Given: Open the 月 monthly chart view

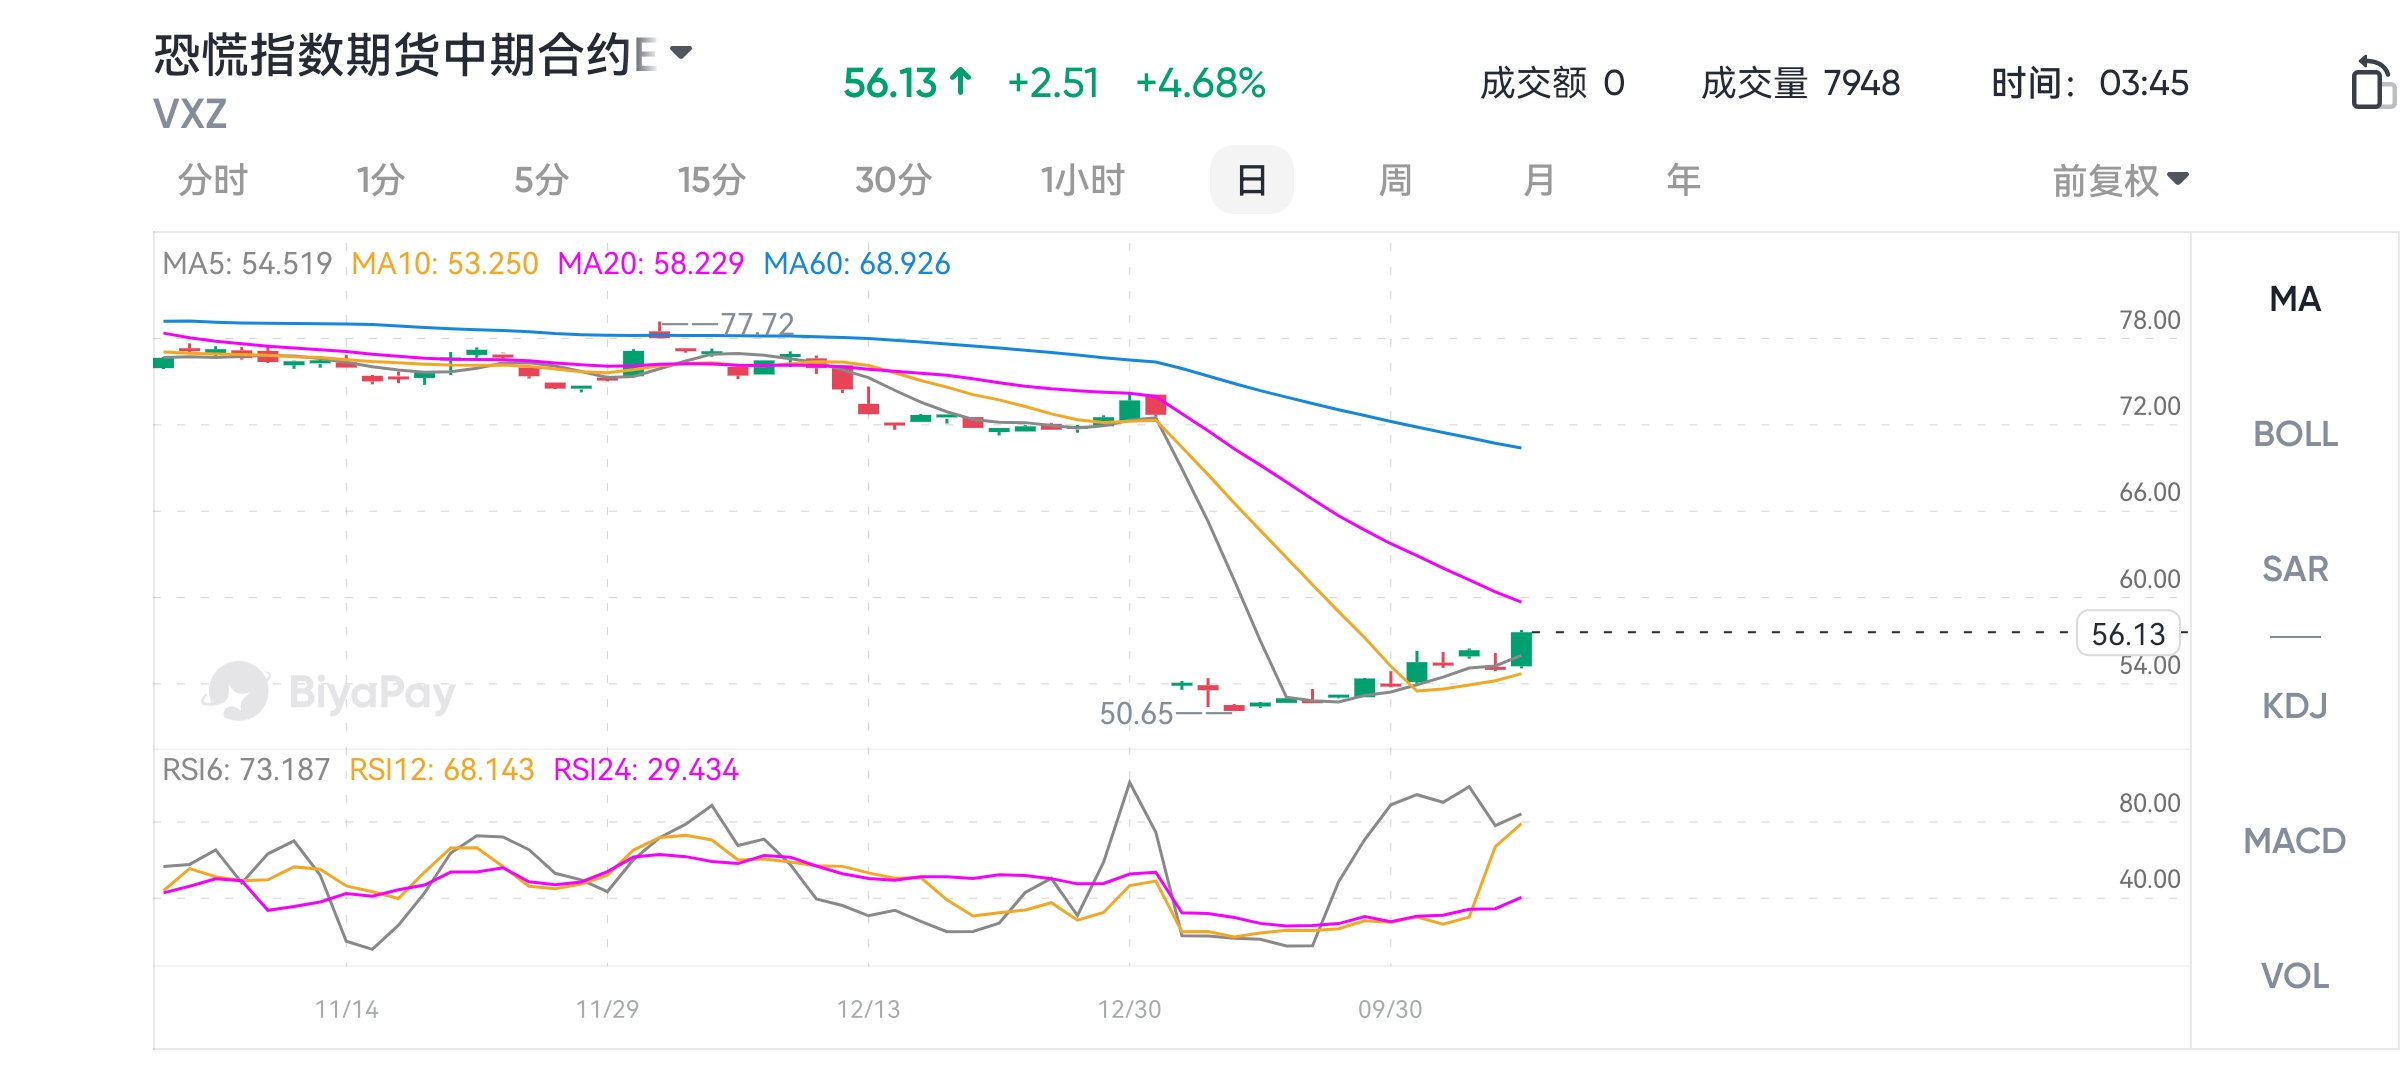Looking at the screenshot, I should pos(1539,181).
